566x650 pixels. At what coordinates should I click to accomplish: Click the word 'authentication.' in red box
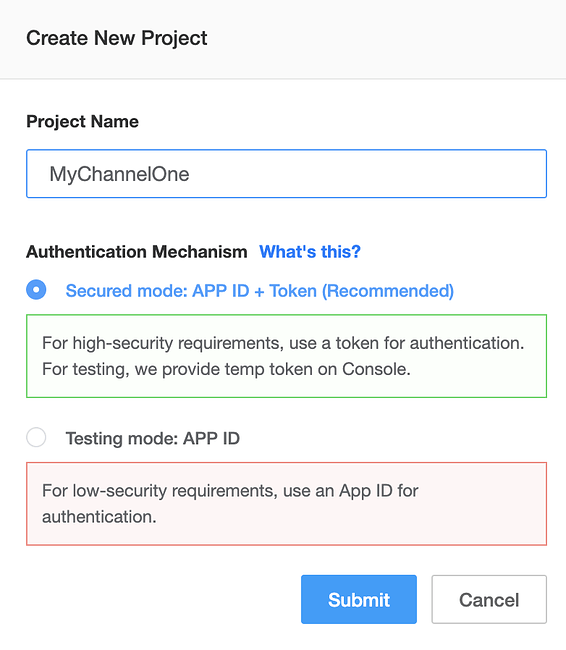click(100, 517)
